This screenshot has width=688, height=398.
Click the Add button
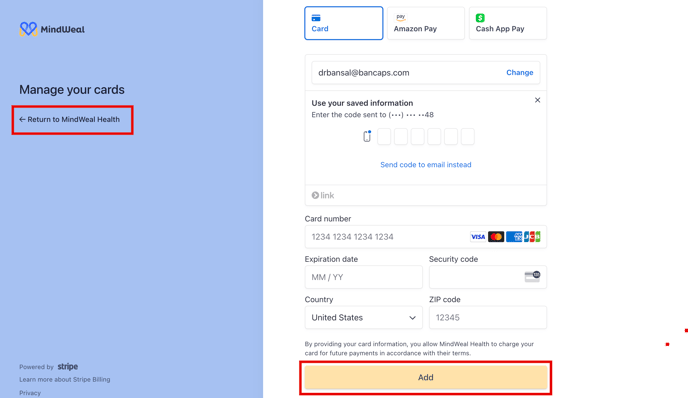coord(426,377)
